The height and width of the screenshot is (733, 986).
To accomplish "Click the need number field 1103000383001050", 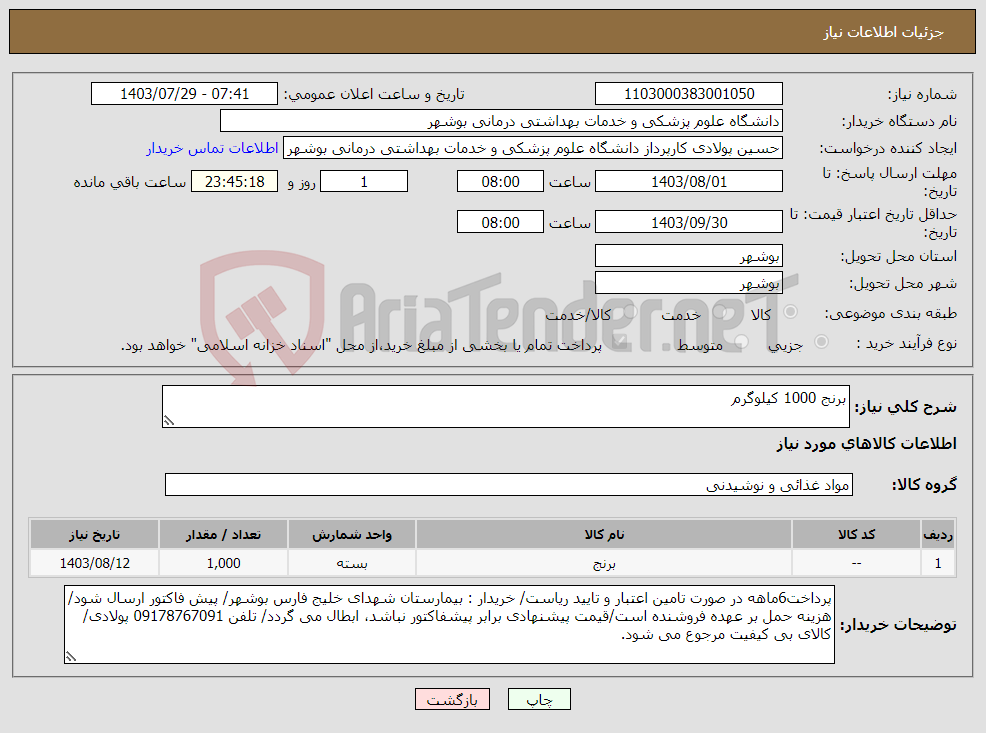I will (689, 94).
